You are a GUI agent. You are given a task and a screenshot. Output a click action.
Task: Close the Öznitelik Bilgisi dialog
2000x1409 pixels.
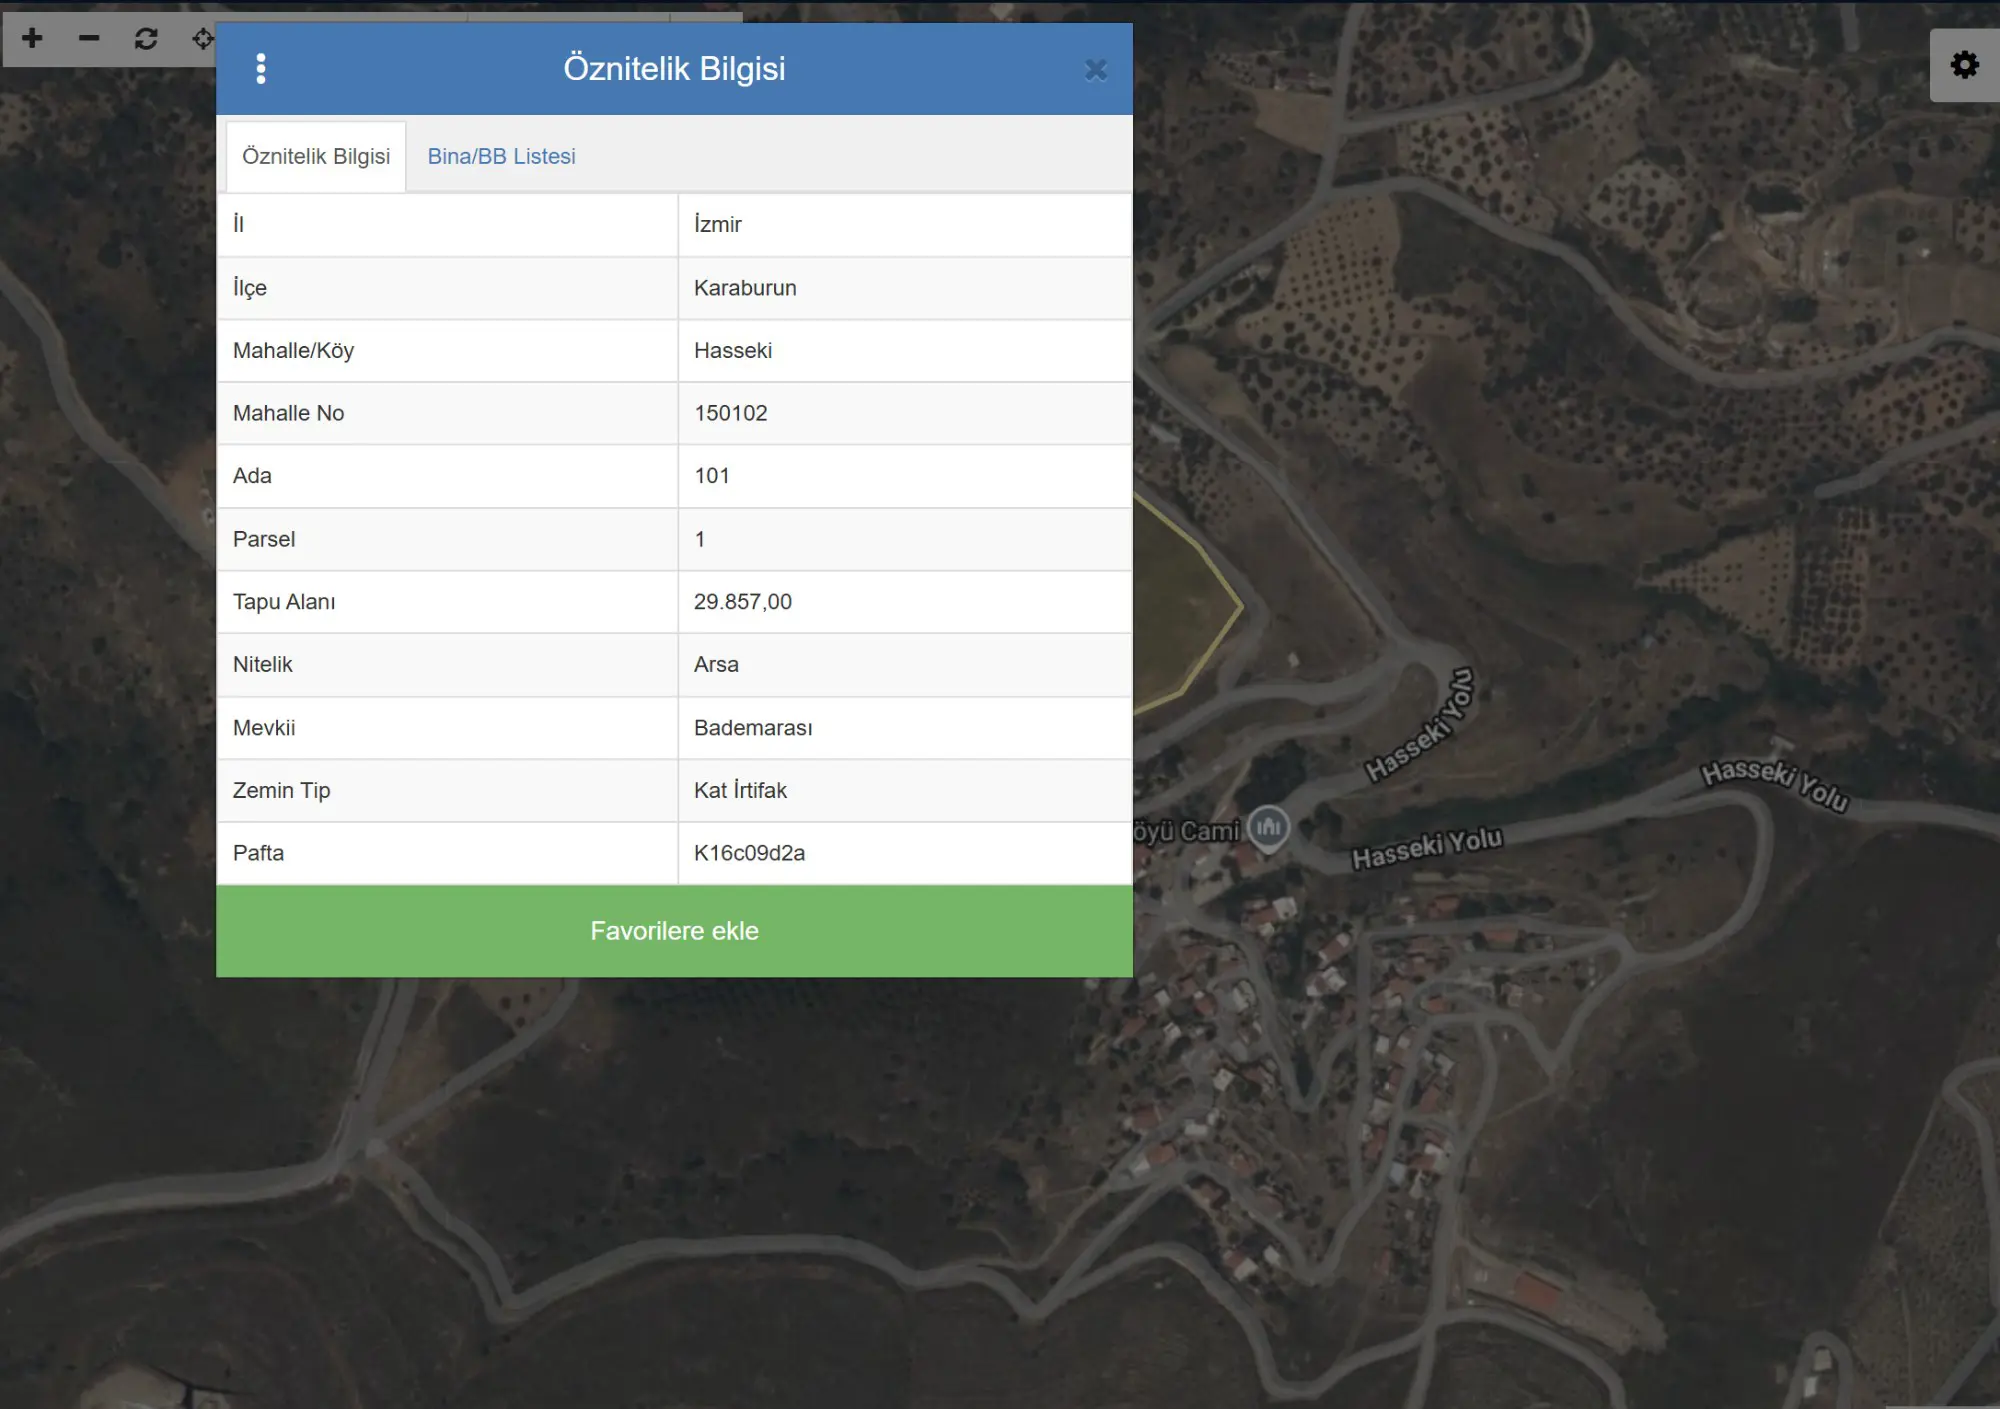(1096, 69)
